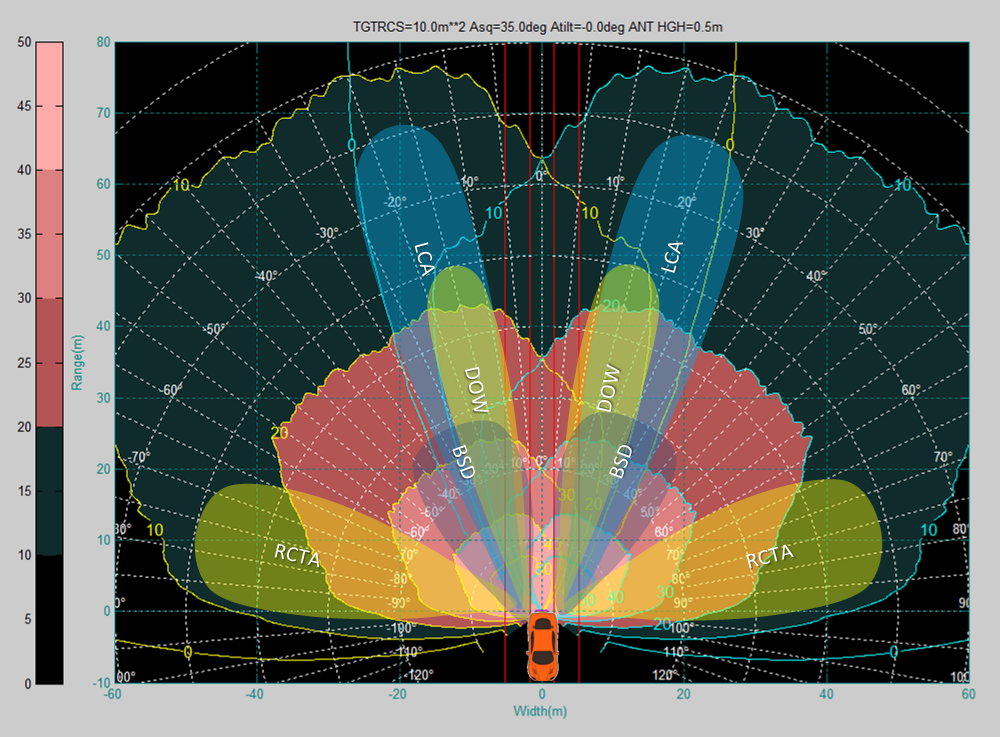Image resolution: width=1000 pixels, height=737 pixels.
Task: Click the 50 tick atop the colorbar
Action: [23, 42]
